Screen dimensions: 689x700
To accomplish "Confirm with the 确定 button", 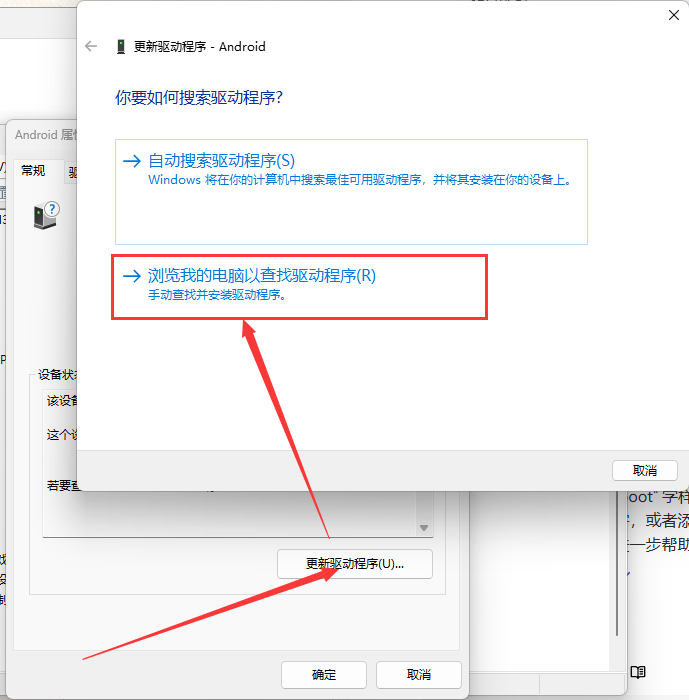I will tap(323, 674).
